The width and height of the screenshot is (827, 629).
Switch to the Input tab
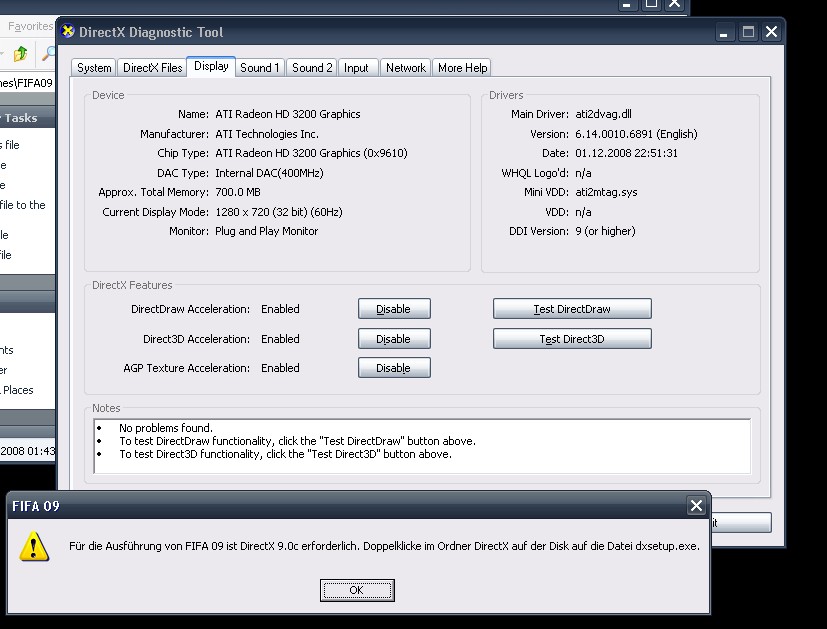(x=357, y=68)
